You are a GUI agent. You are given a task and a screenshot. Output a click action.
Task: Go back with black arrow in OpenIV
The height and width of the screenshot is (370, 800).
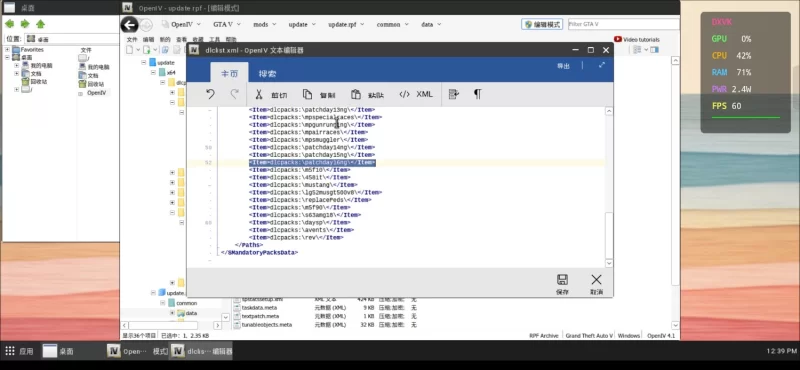pyautogui.click(x=130, y=24)
